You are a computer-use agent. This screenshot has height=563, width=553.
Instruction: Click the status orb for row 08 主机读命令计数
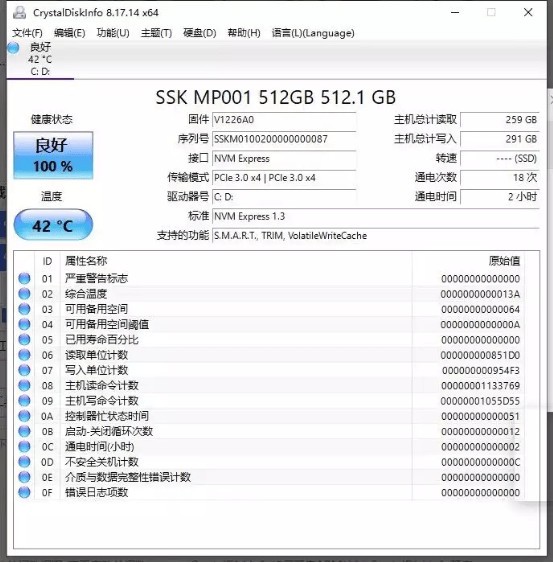tap(24, 385)
